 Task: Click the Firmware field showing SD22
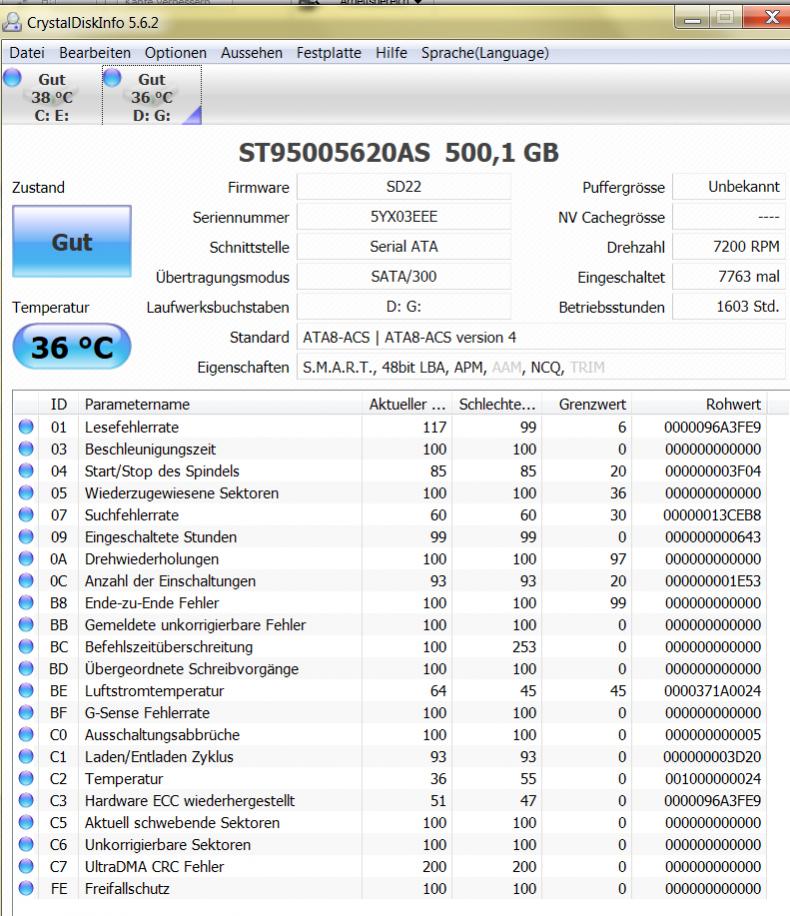(404, 187)
